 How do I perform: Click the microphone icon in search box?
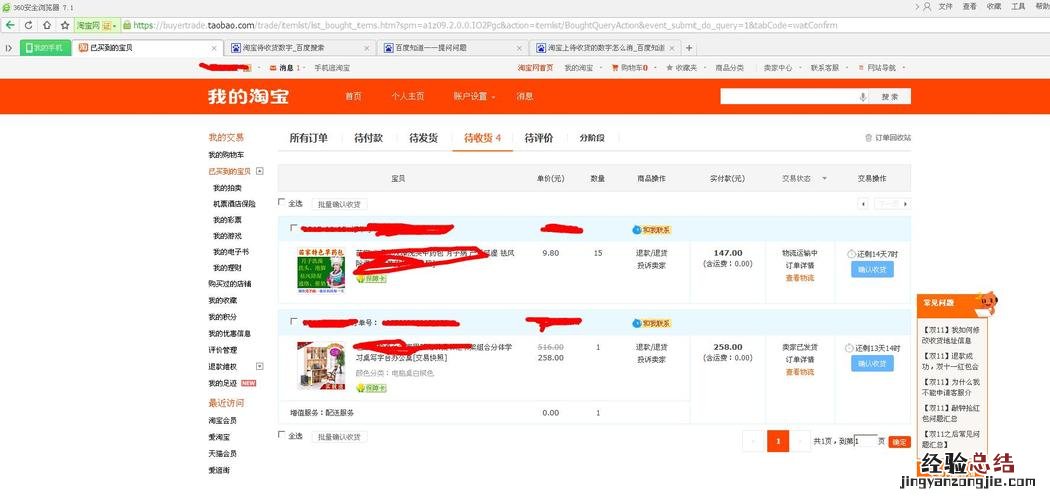863,97
